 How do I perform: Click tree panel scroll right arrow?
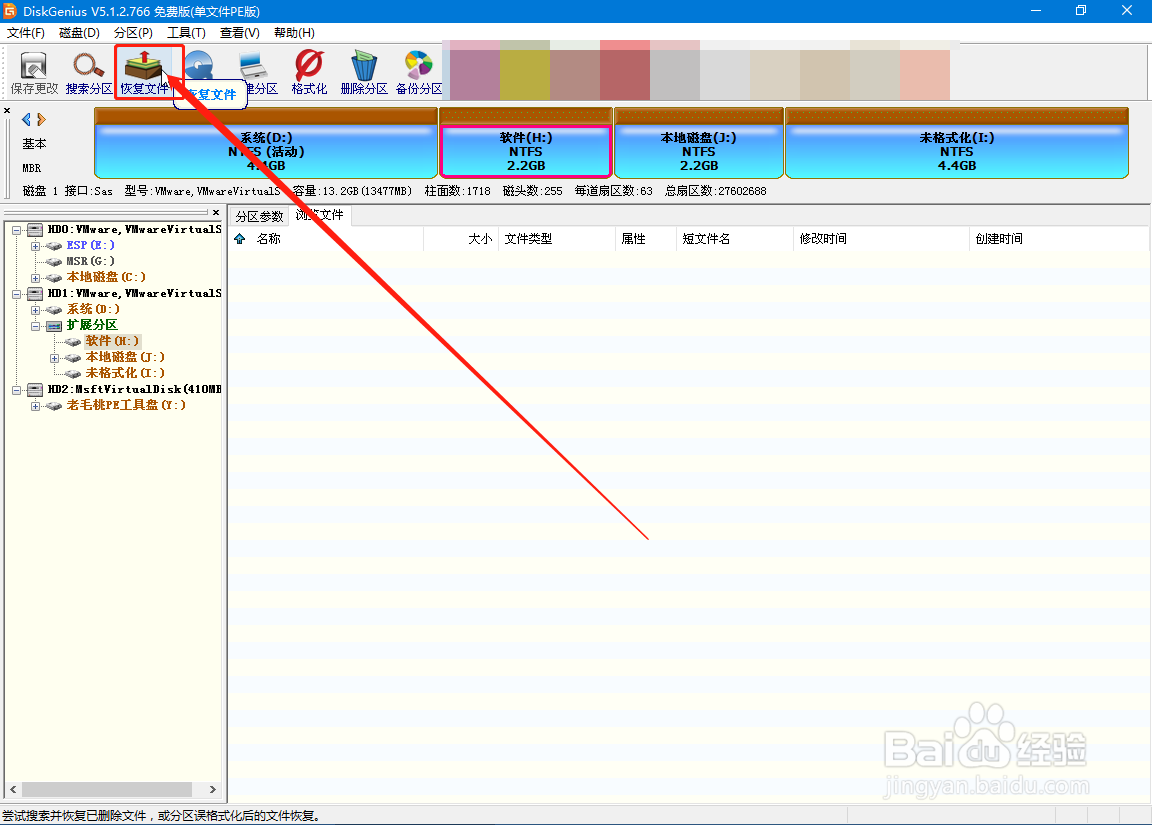212,789
